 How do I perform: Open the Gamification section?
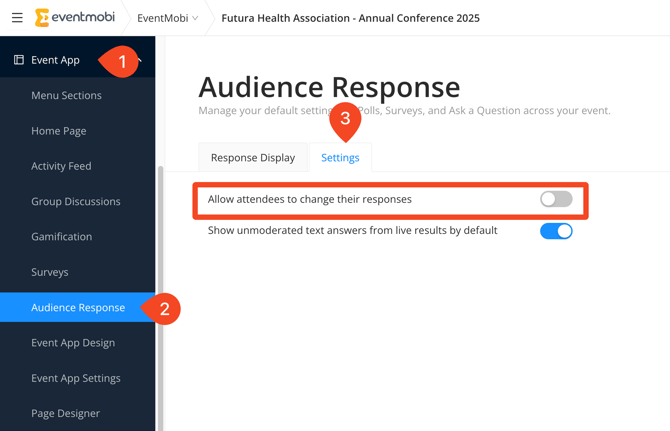[x=61, y=237]
